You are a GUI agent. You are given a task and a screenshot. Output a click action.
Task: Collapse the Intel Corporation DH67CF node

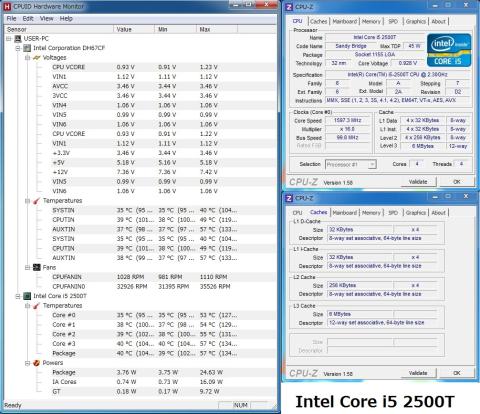(18, 48)
